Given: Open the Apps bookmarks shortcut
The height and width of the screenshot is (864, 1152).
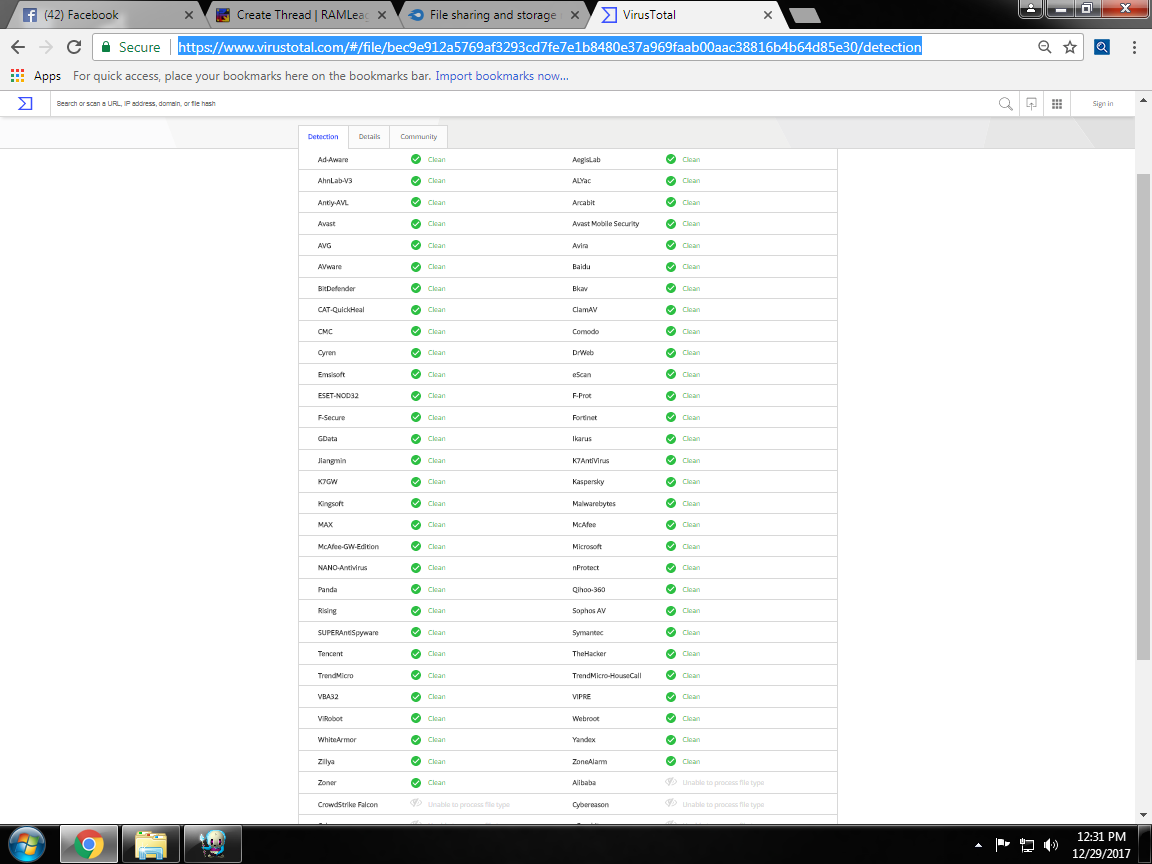Looking at the screenshot, I should [36, 76].
